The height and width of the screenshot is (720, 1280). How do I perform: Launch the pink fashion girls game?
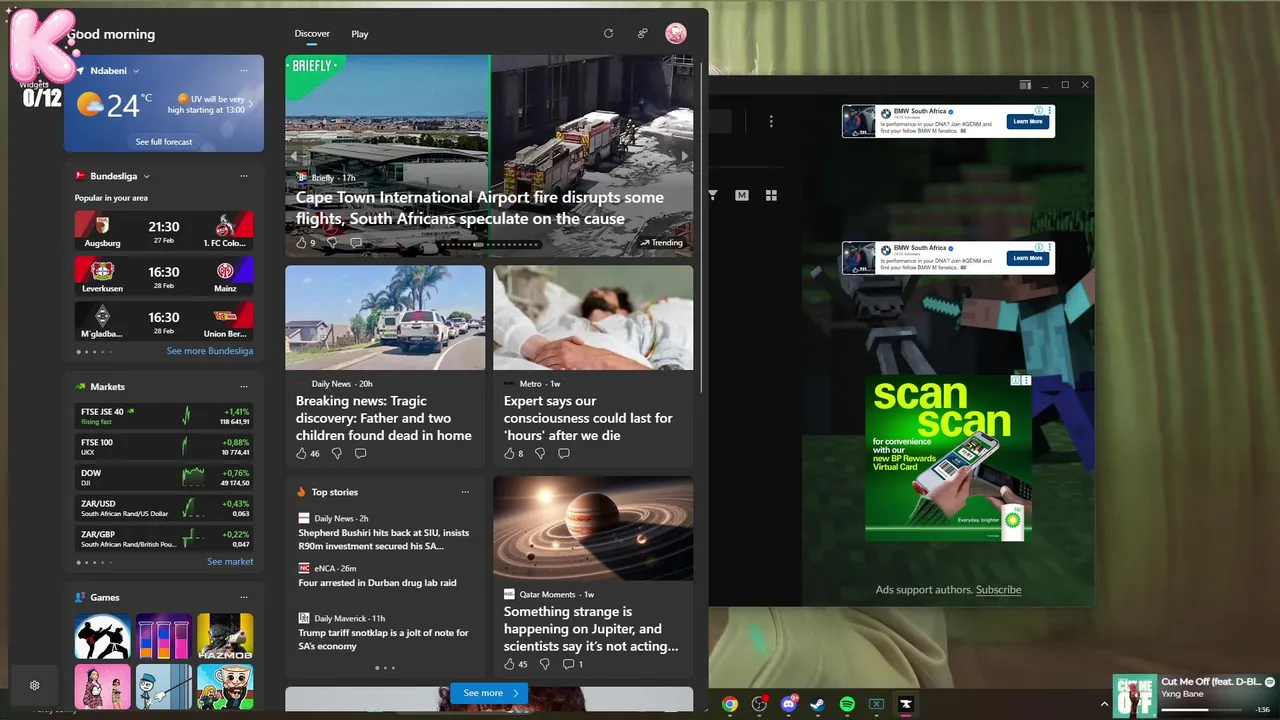click(102, 687)
